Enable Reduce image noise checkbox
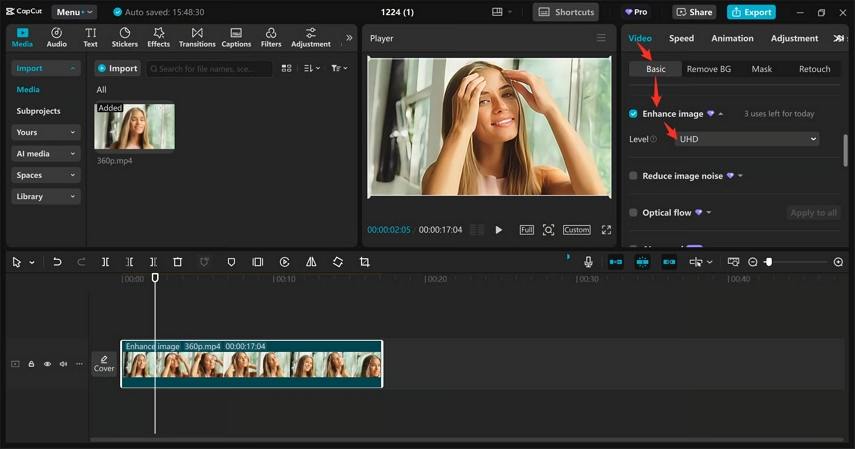 click(x=633, y=176)
